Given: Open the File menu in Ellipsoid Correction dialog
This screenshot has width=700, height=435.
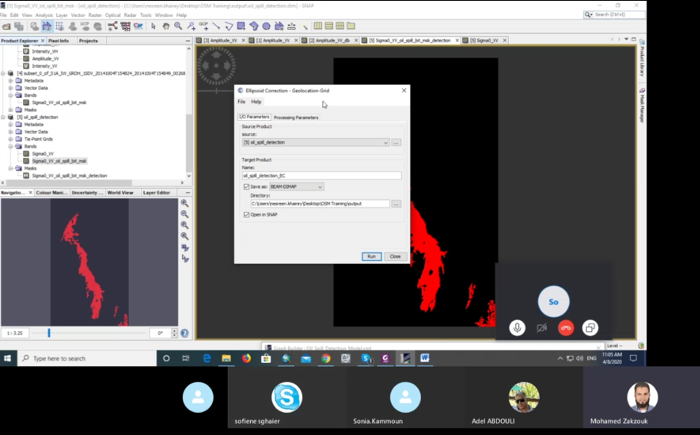Looking at the screenshot, I should click(242, 102).
